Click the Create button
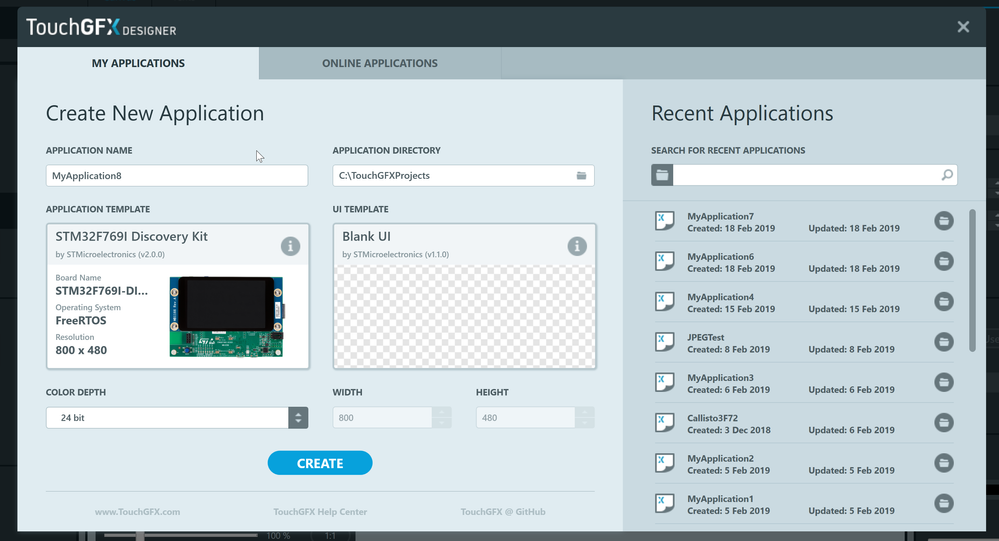Image resolution: width=999 pixels, height=541 pixels. pyautogui.click(x=320, y=463)
